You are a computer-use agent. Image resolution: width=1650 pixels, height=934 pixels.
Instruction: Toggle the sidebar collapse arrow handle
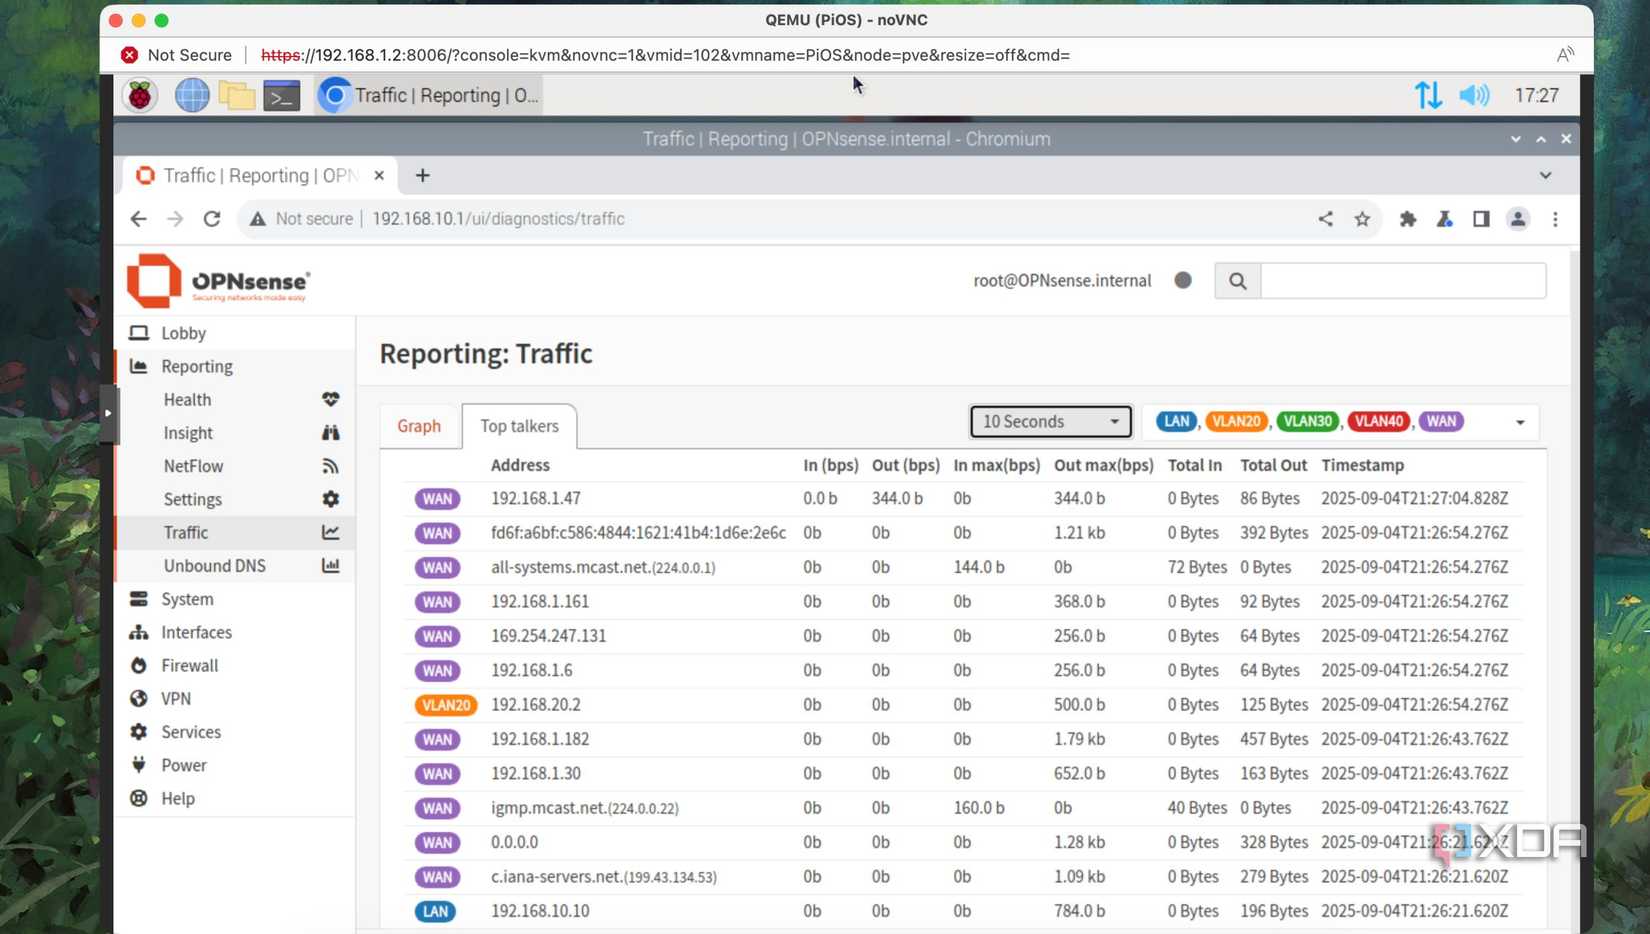108,412
